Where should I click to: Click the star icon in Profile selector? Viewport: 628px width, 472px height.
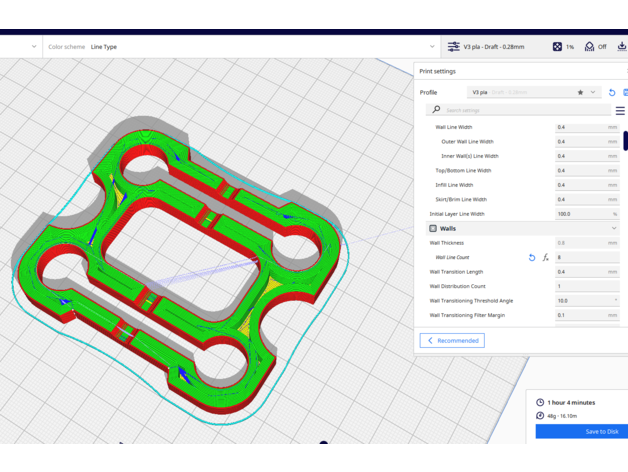click(x=580, y=92)
